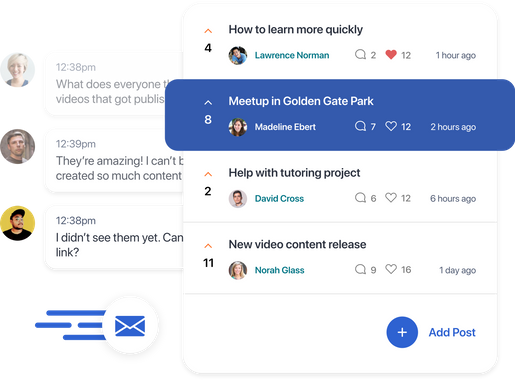This screenshot has width=515, height=380.
Task: Click the blue plus Add Post button
Action: pyautogui.click(x=402, y=332)
